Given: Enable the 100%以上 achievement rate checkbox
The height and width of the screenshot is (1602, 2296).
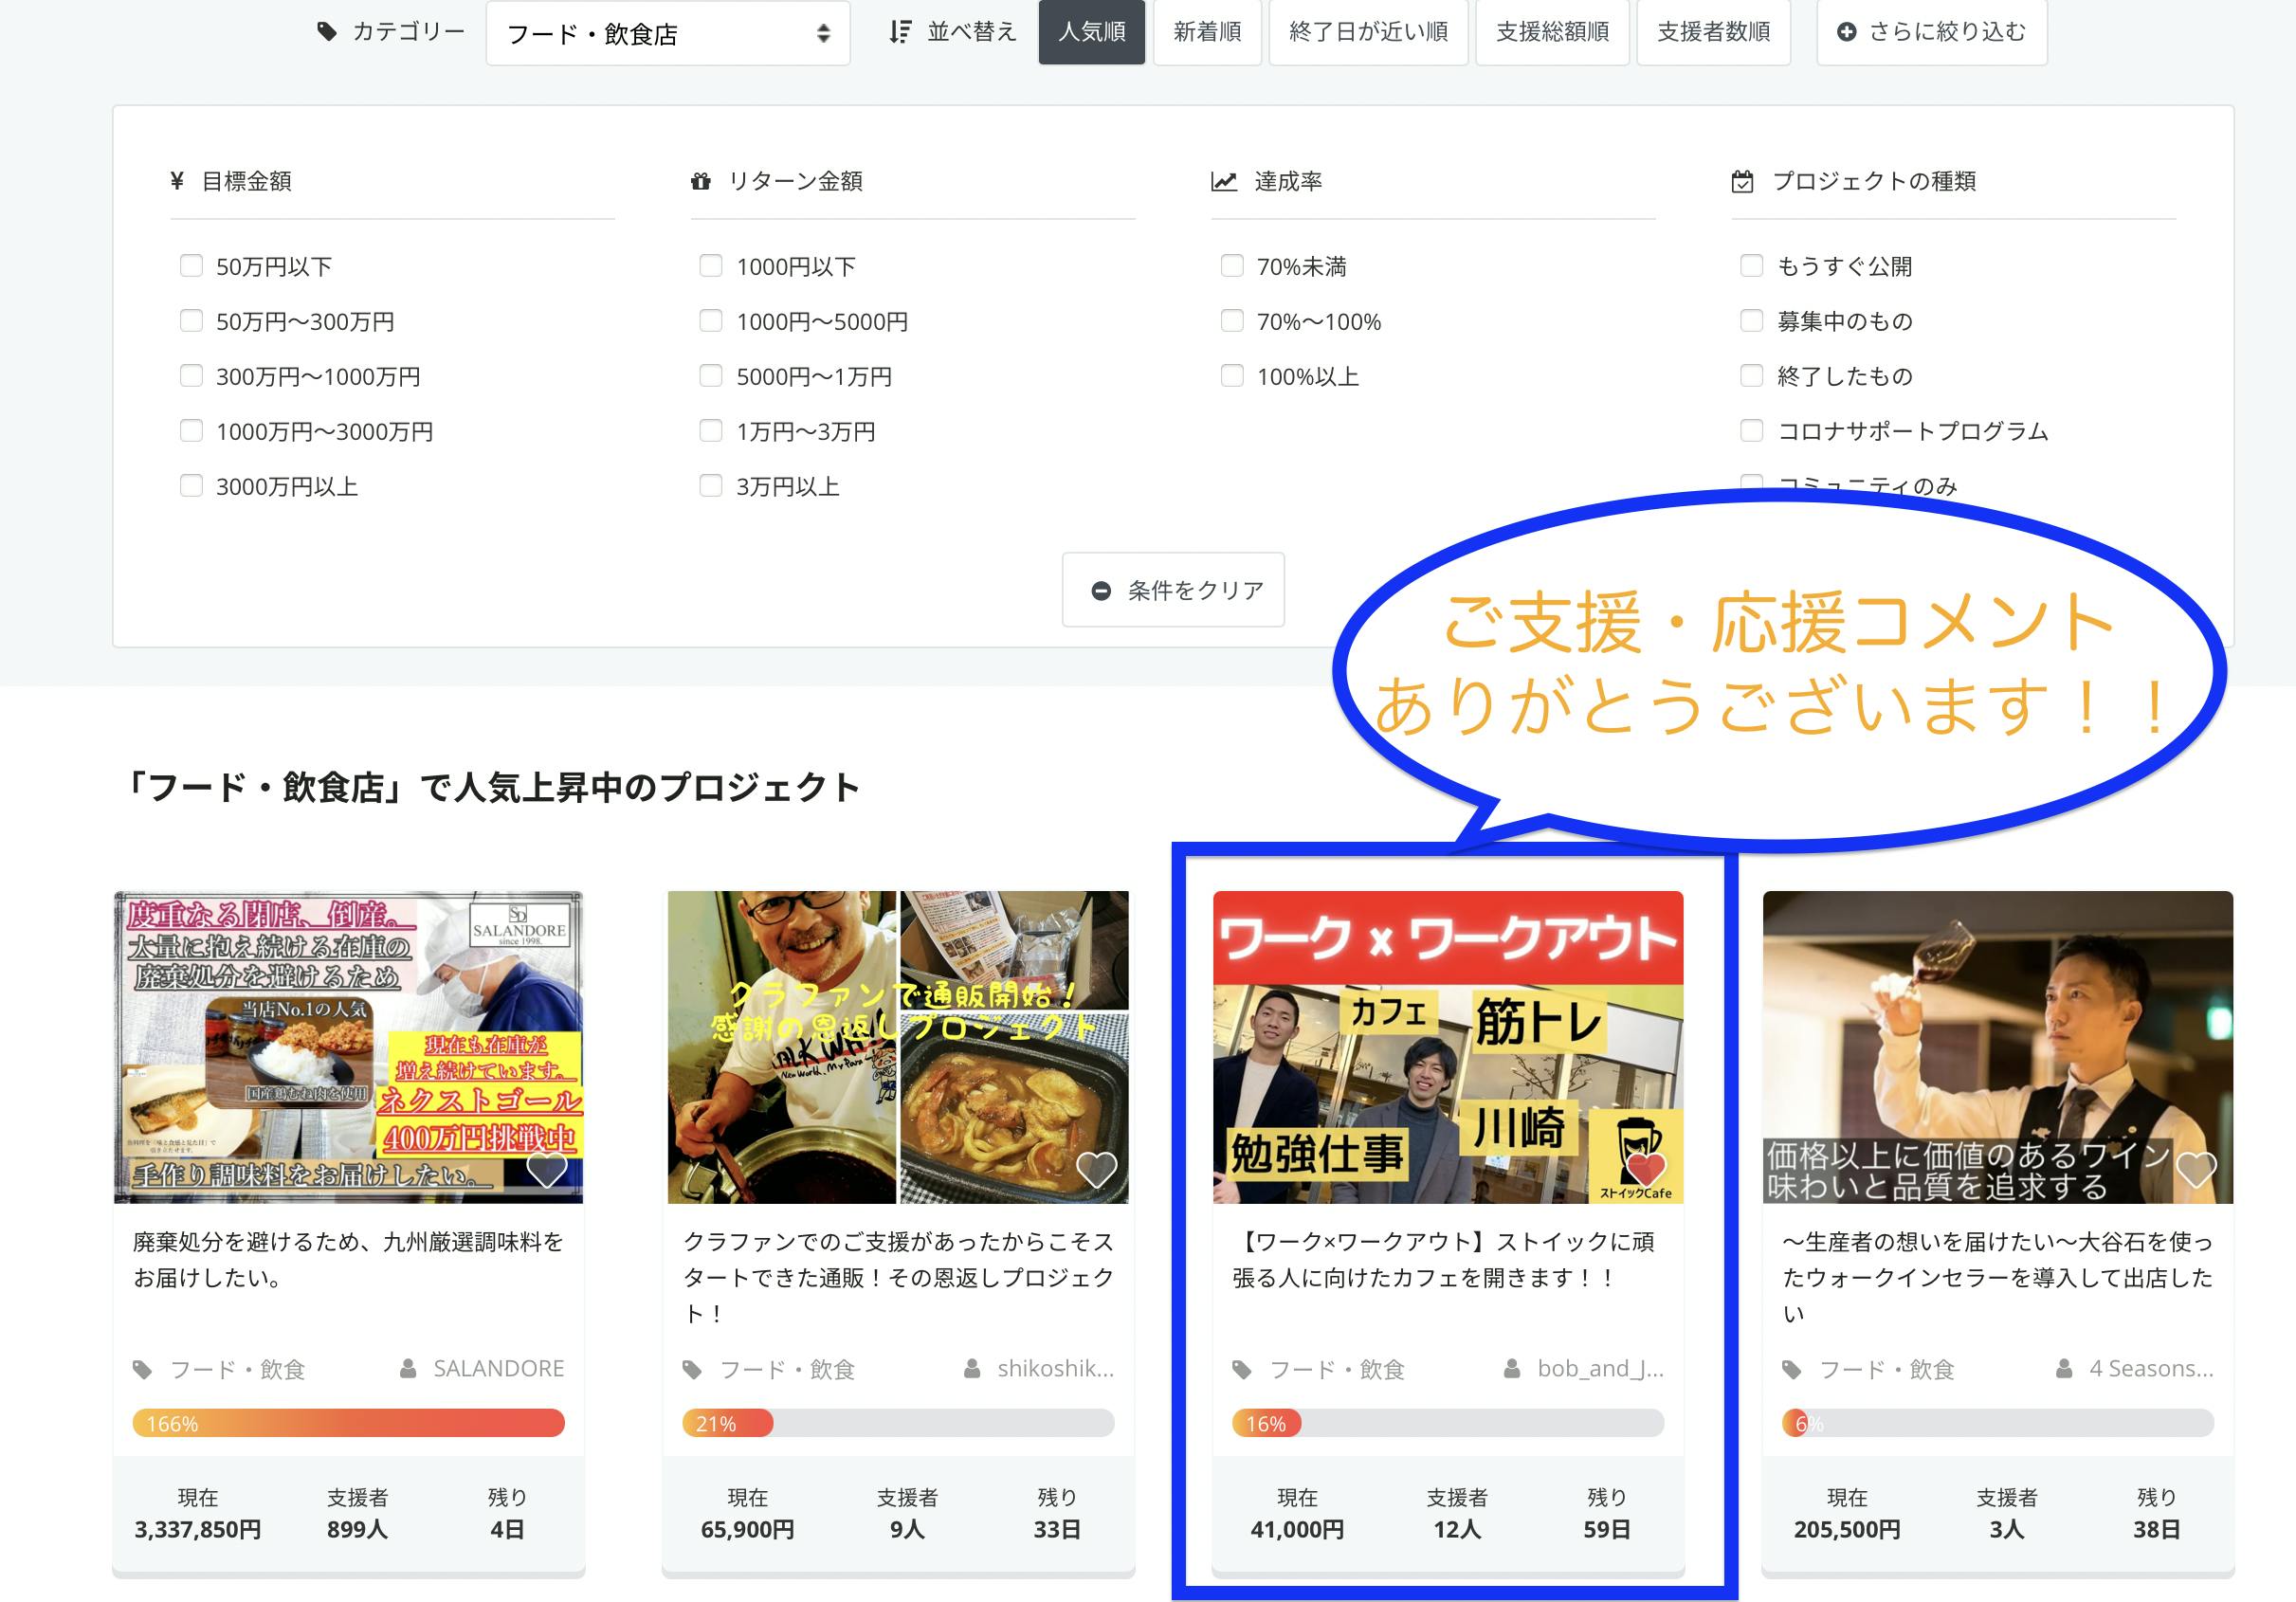Looking at the screenshot, I should (x=1232, y=376).
